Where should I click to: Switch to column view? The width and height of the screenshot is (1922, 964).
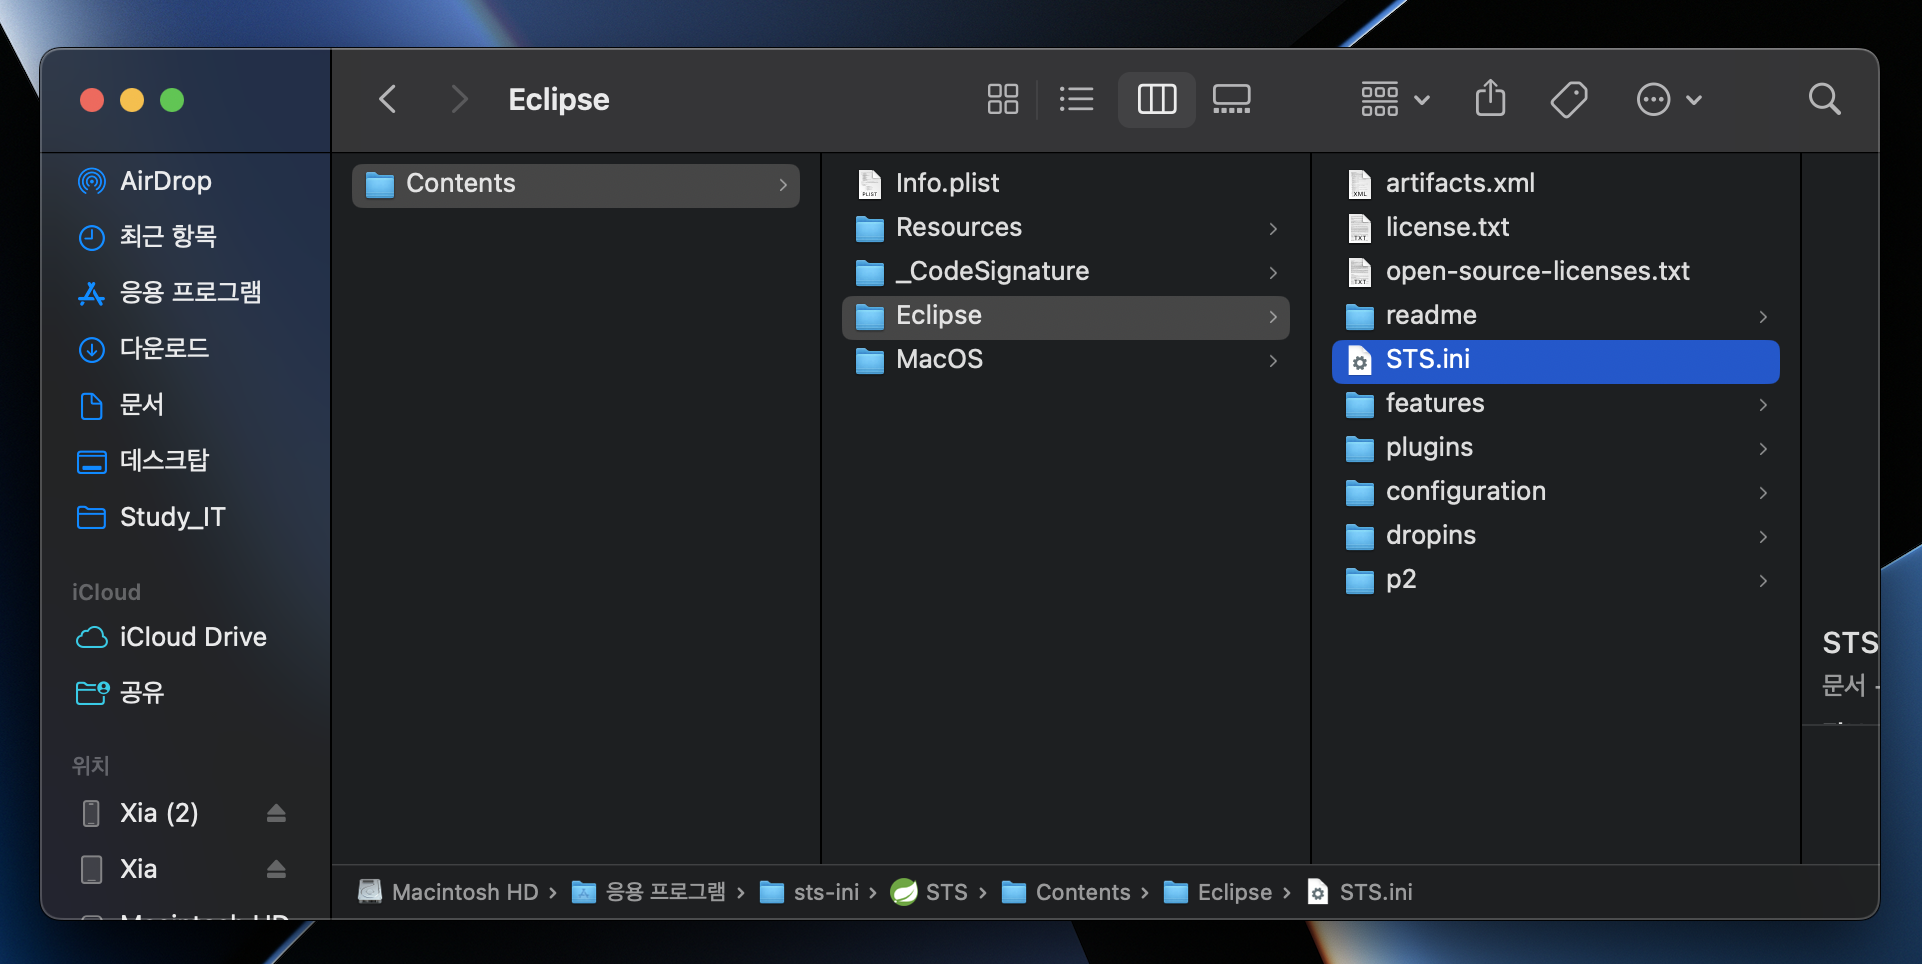[1157, 99]
